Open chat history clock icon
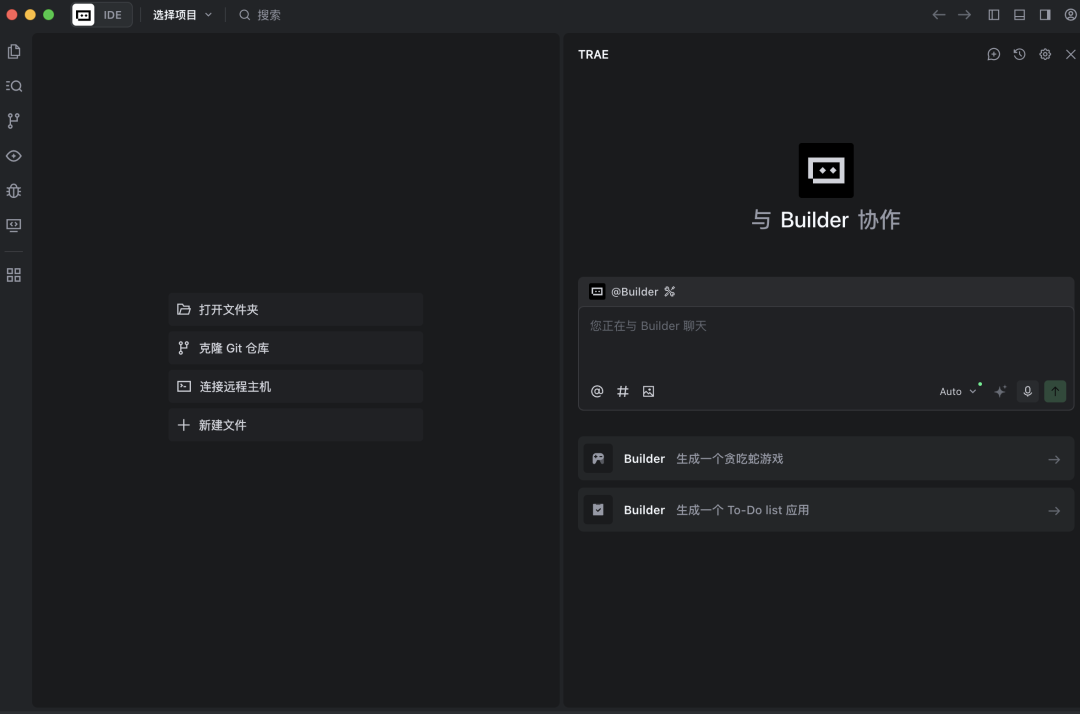Image resolution: width=1080 pixels, height=714 pixels. (x=1019, y=55)
